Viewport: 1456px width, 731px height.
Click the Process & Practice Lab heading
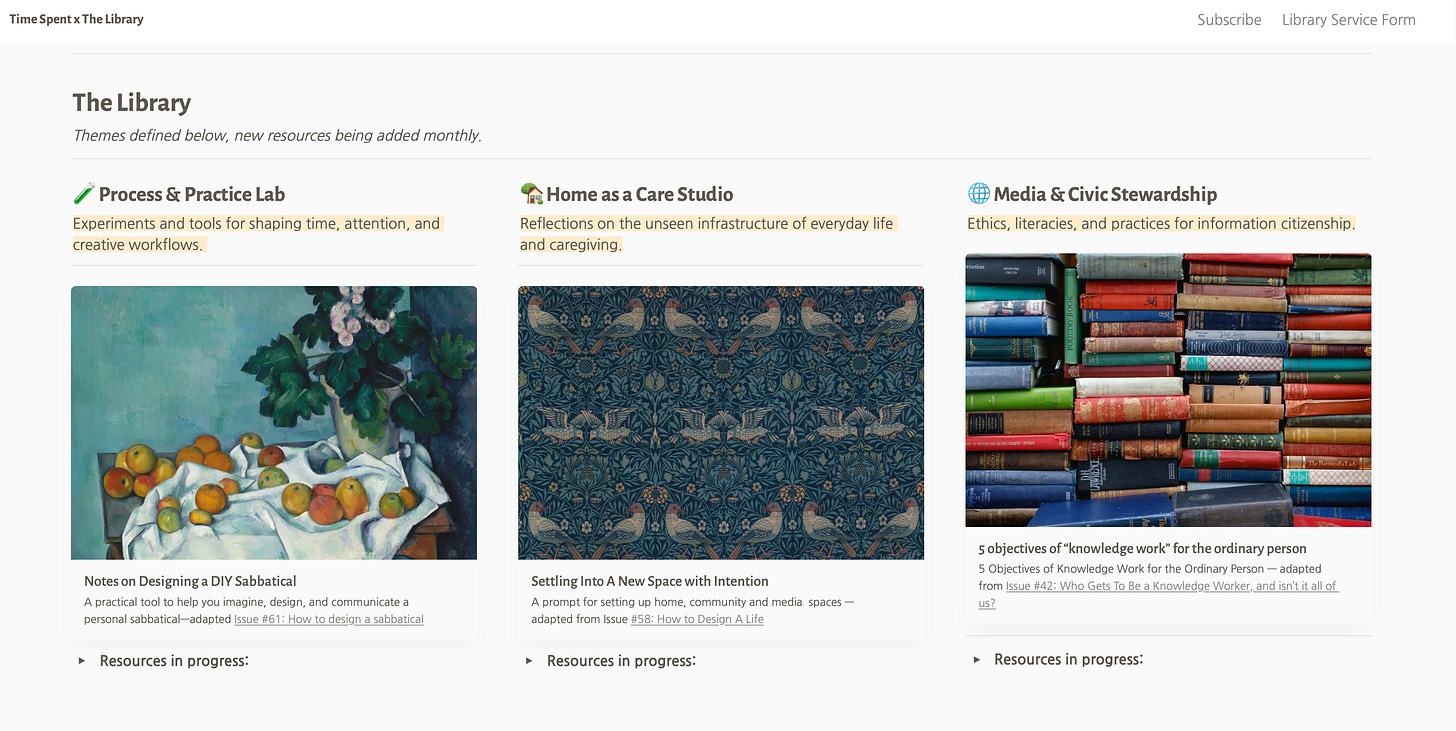coord(192,194)
